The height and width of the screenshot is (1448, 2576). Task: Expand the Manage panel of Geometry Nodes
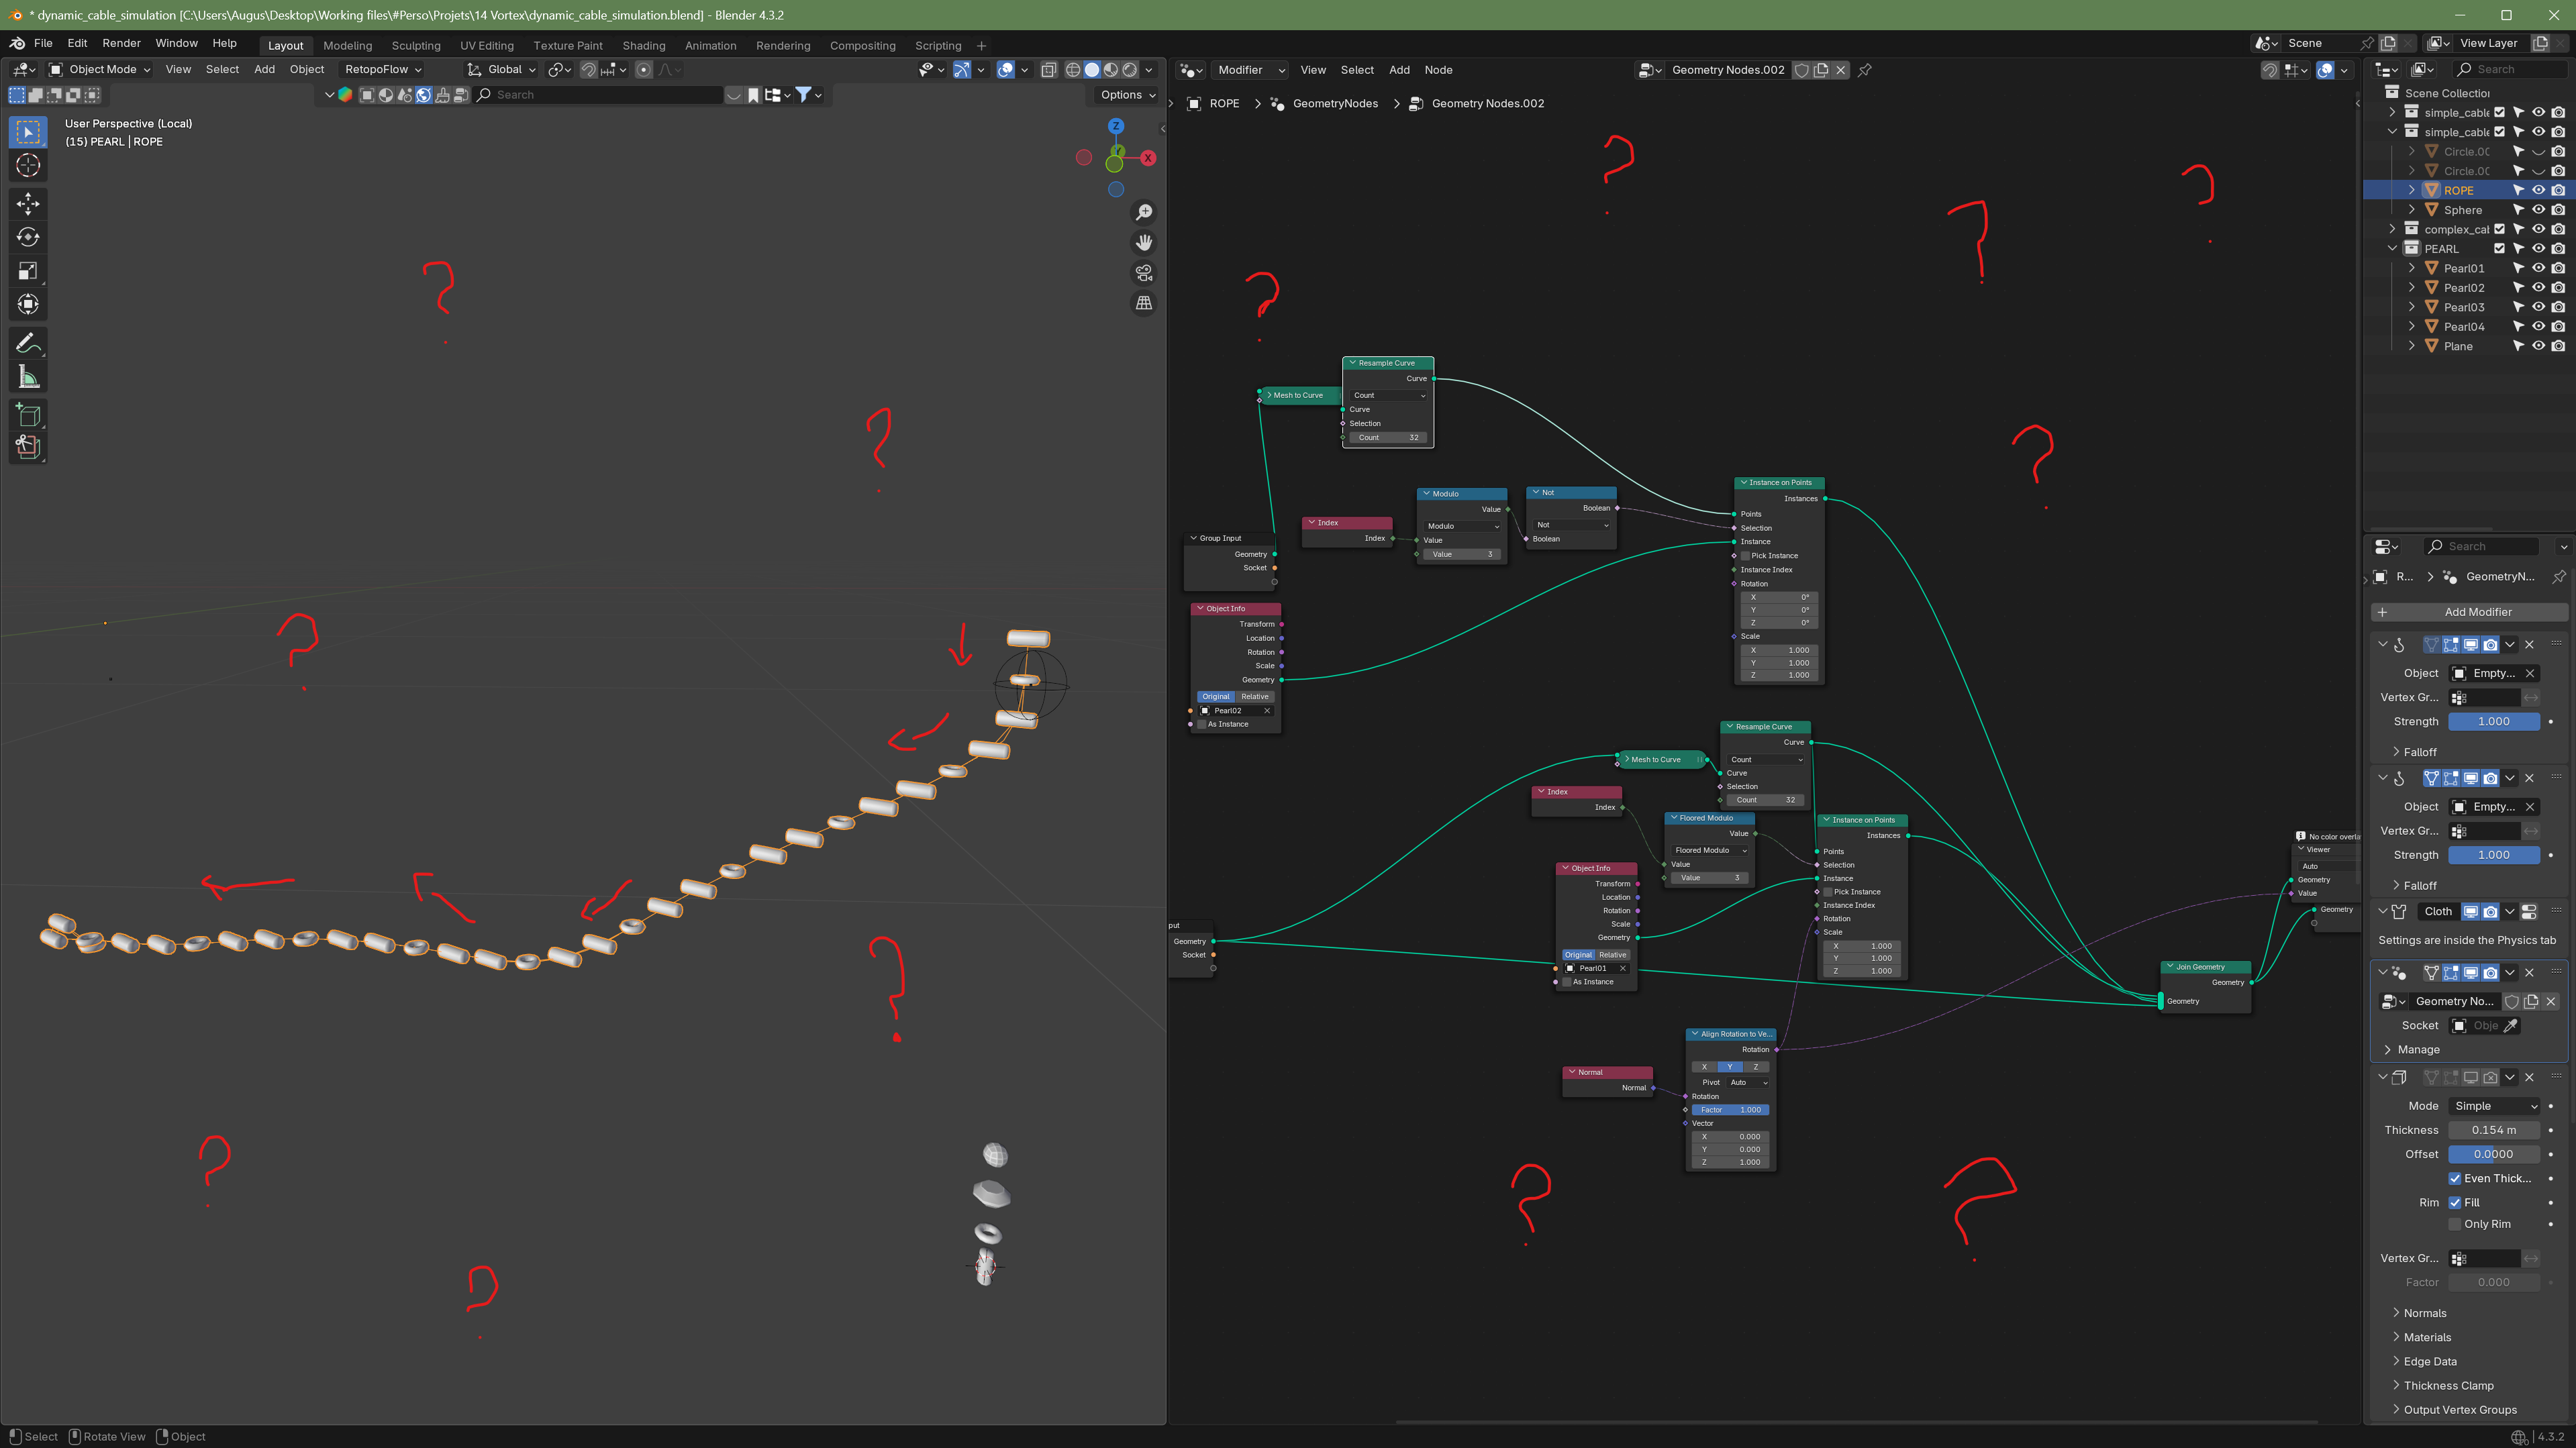click(2418, 1049)
